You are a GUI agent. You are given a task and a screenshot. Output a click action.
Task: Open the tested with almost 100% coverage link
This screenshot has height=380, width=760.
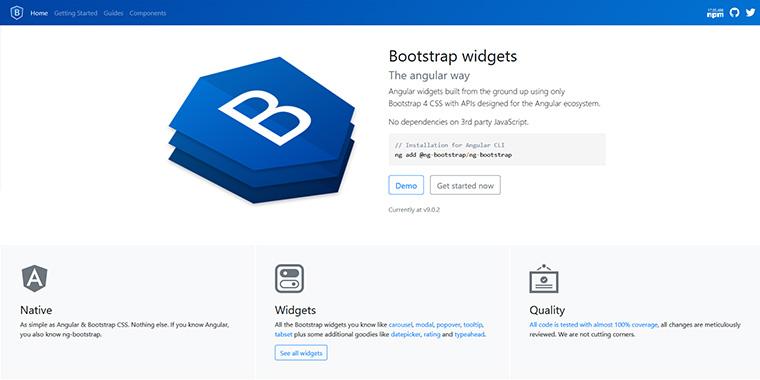click(594, 324)
